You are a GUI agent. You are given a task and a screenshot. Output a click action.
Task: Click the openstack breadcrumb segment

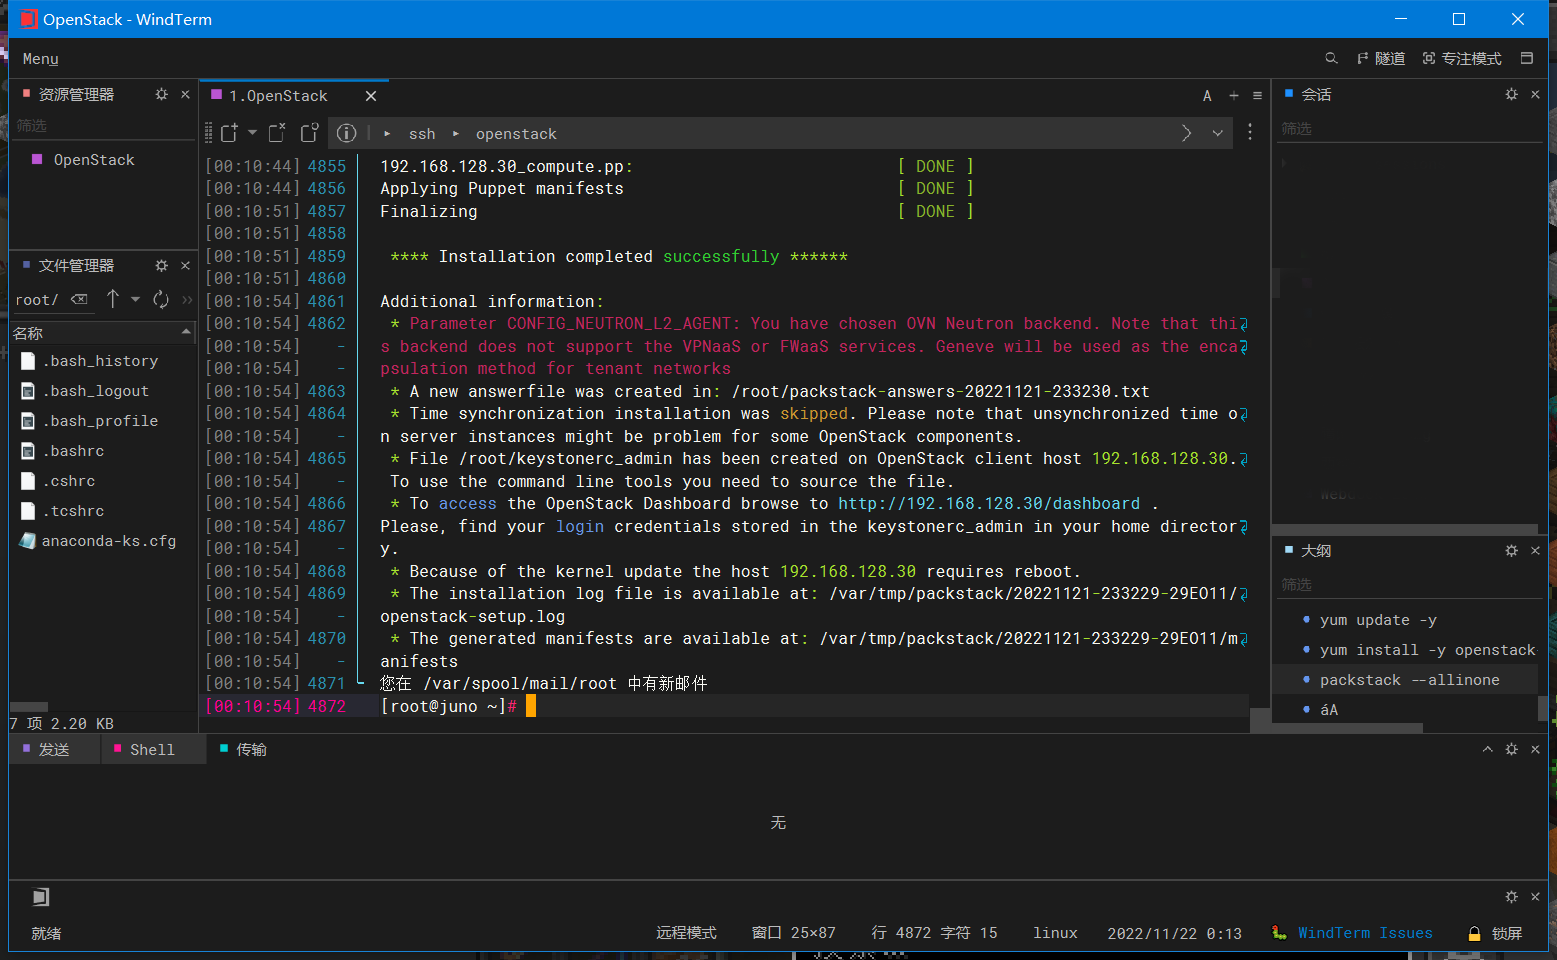point(516,134)
